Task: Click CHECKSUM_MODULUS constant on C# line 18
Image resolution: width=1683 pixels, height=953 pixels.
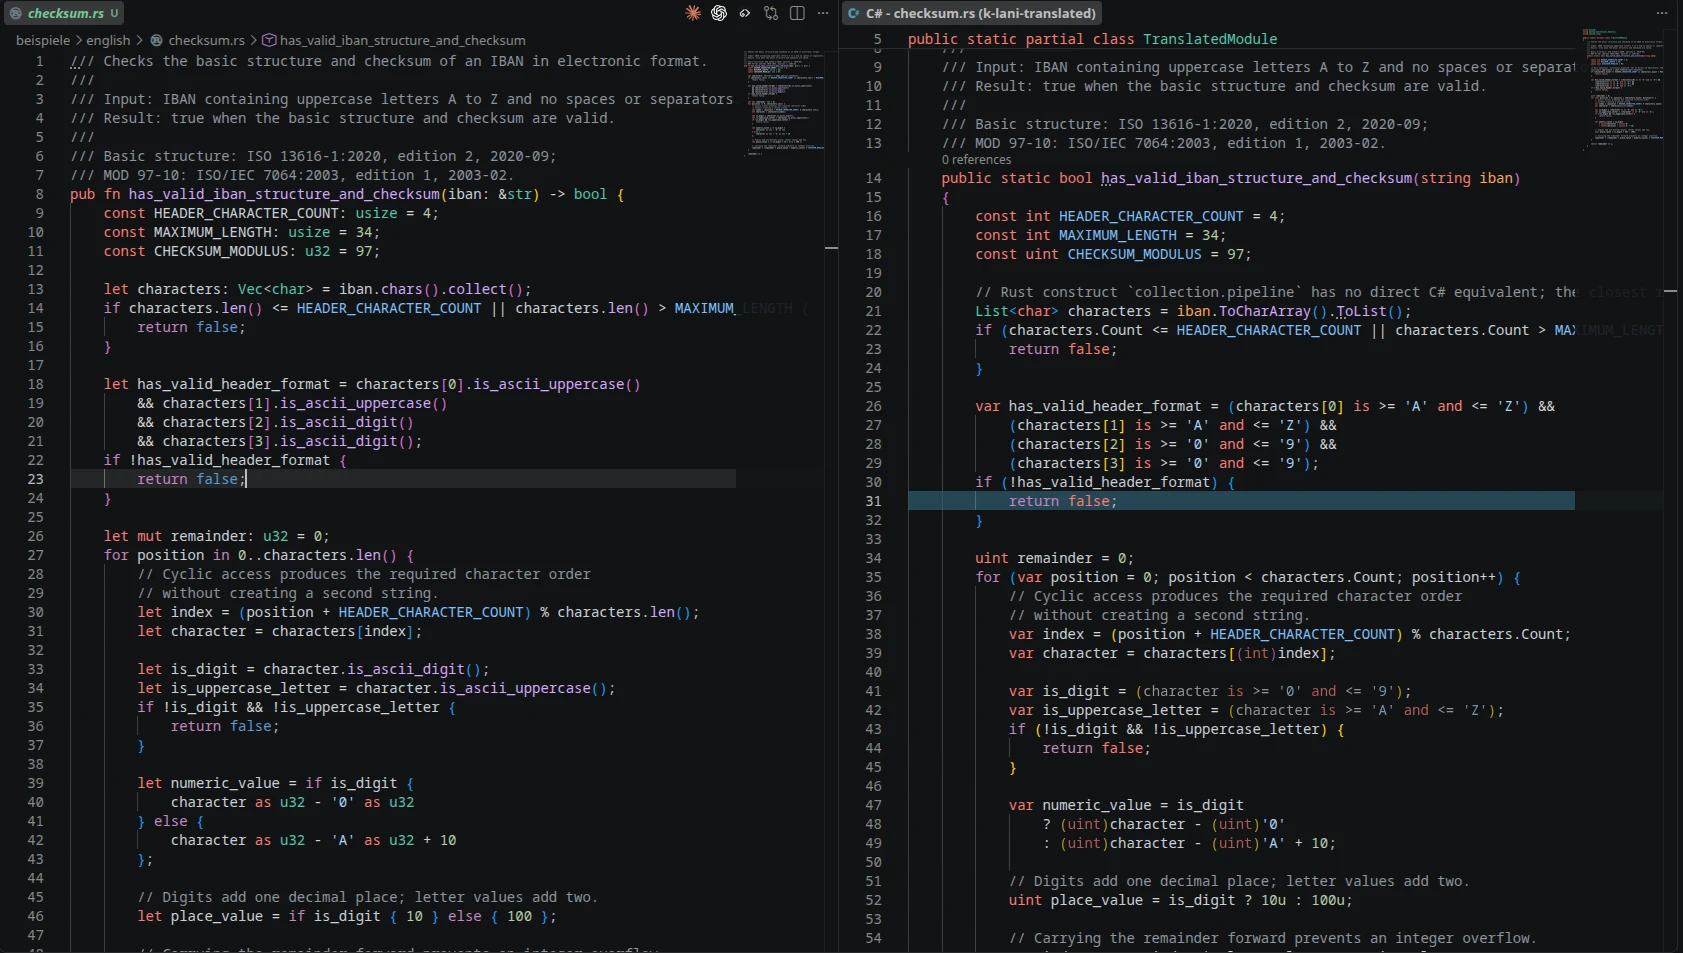Action: click(1134, 254)
